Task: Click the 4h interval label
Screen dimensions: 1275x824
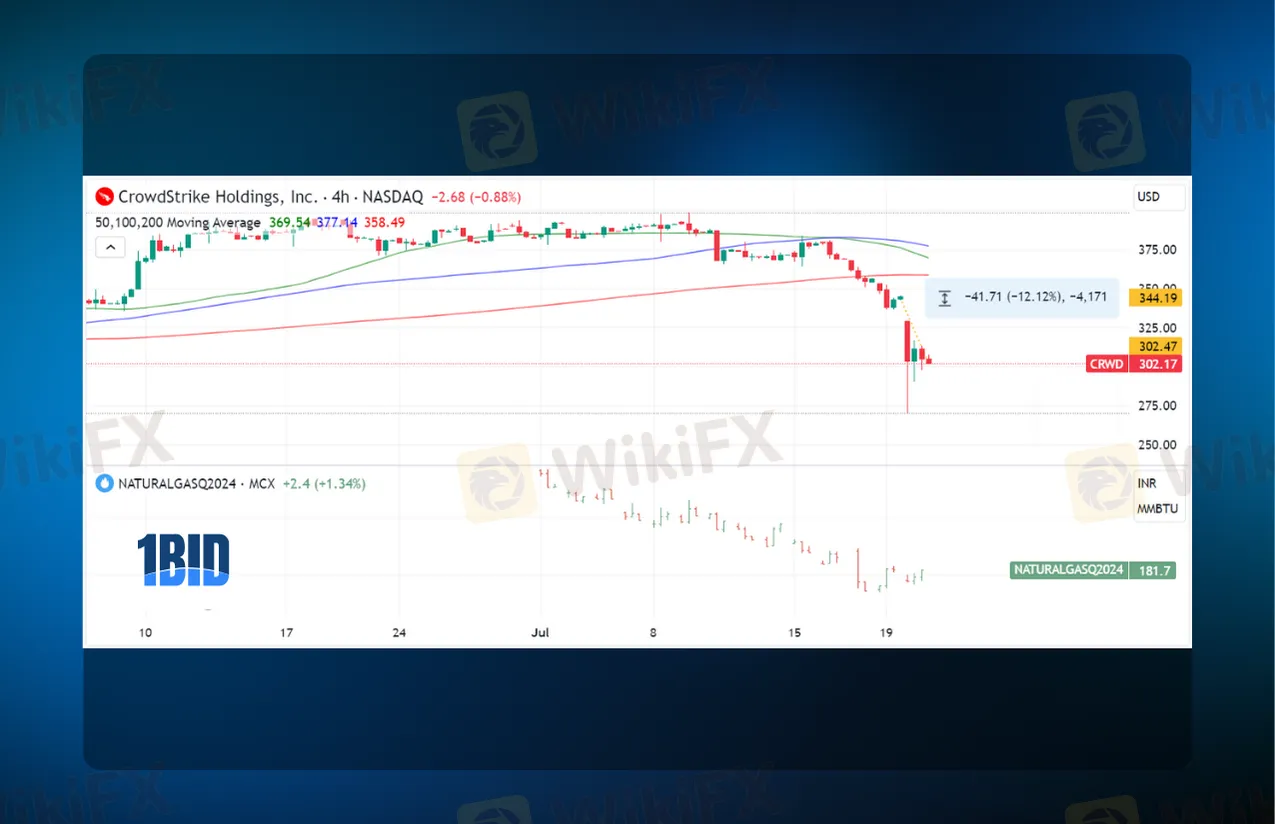Action: [338, 197]
